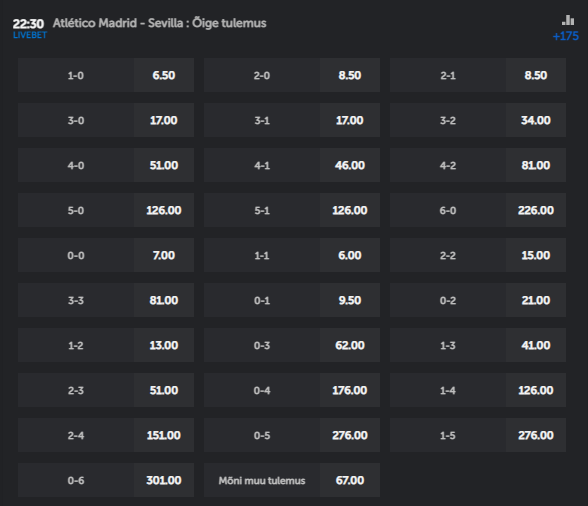588x506 pixels.
Task: Select the 3-3 score at 81.00
Action: pyautogui.click(x=106, y=300)
